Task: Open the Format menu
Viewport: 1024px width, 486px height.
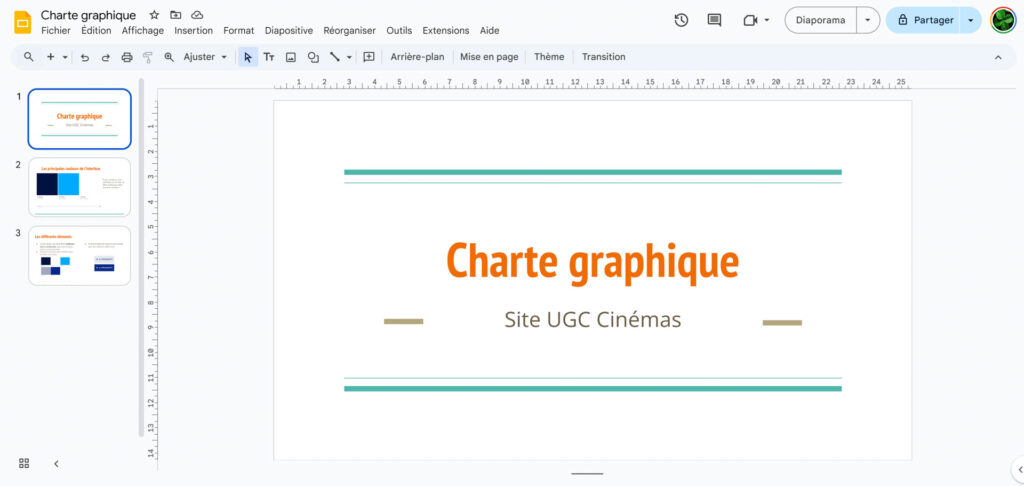Action: pos(238,31)
